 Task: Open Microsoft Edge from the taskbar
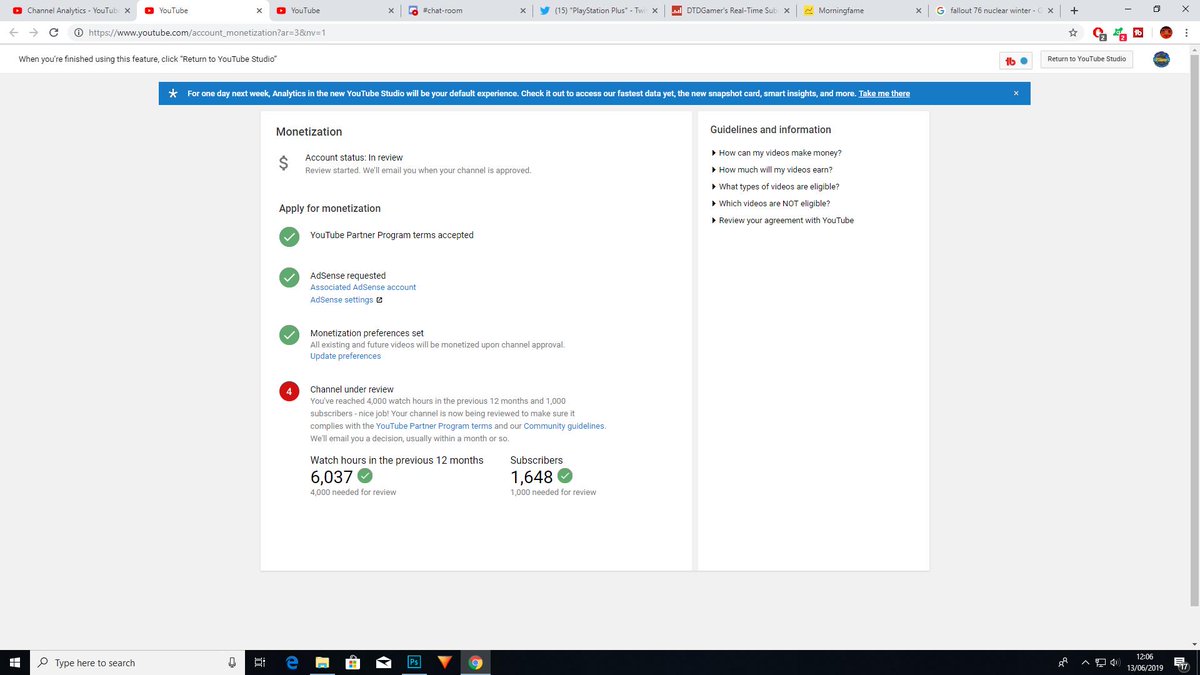[x=293, y=662]
